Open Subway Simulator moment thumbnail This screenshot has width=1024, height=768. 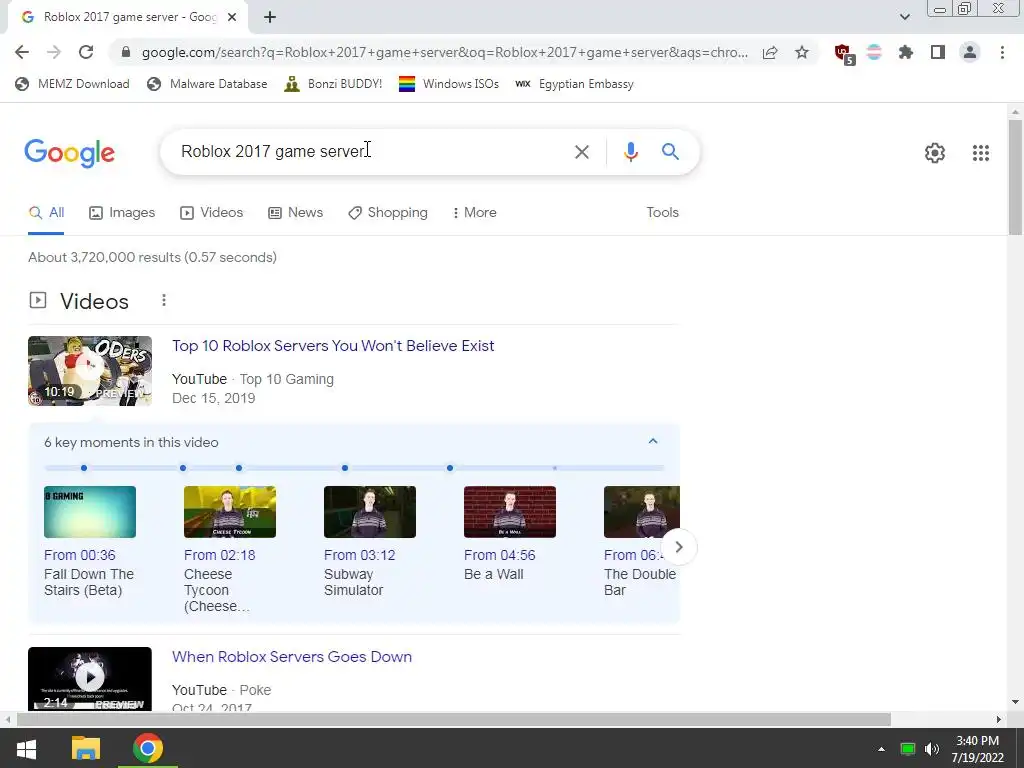coord(370,512)
